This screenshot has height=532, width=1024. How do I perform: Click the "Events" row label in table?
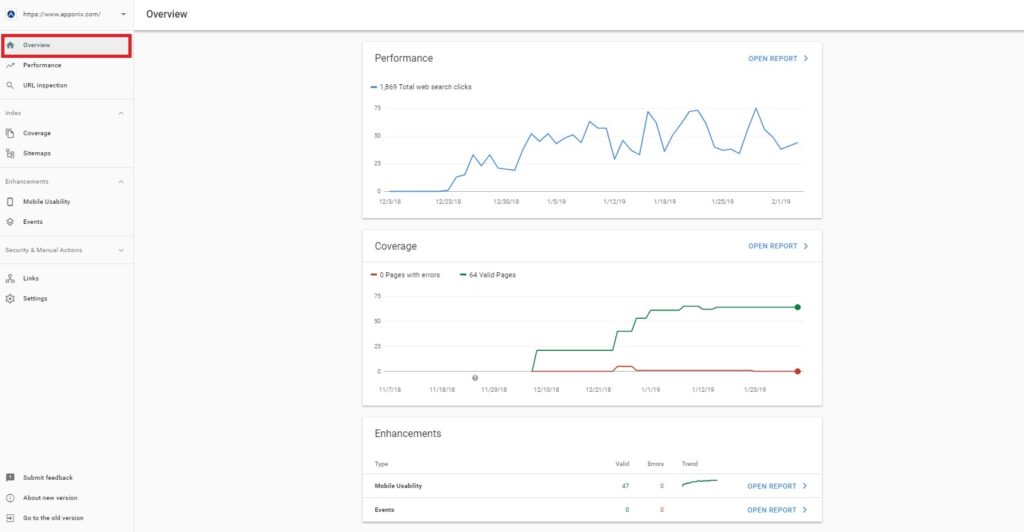click(384, 510)
